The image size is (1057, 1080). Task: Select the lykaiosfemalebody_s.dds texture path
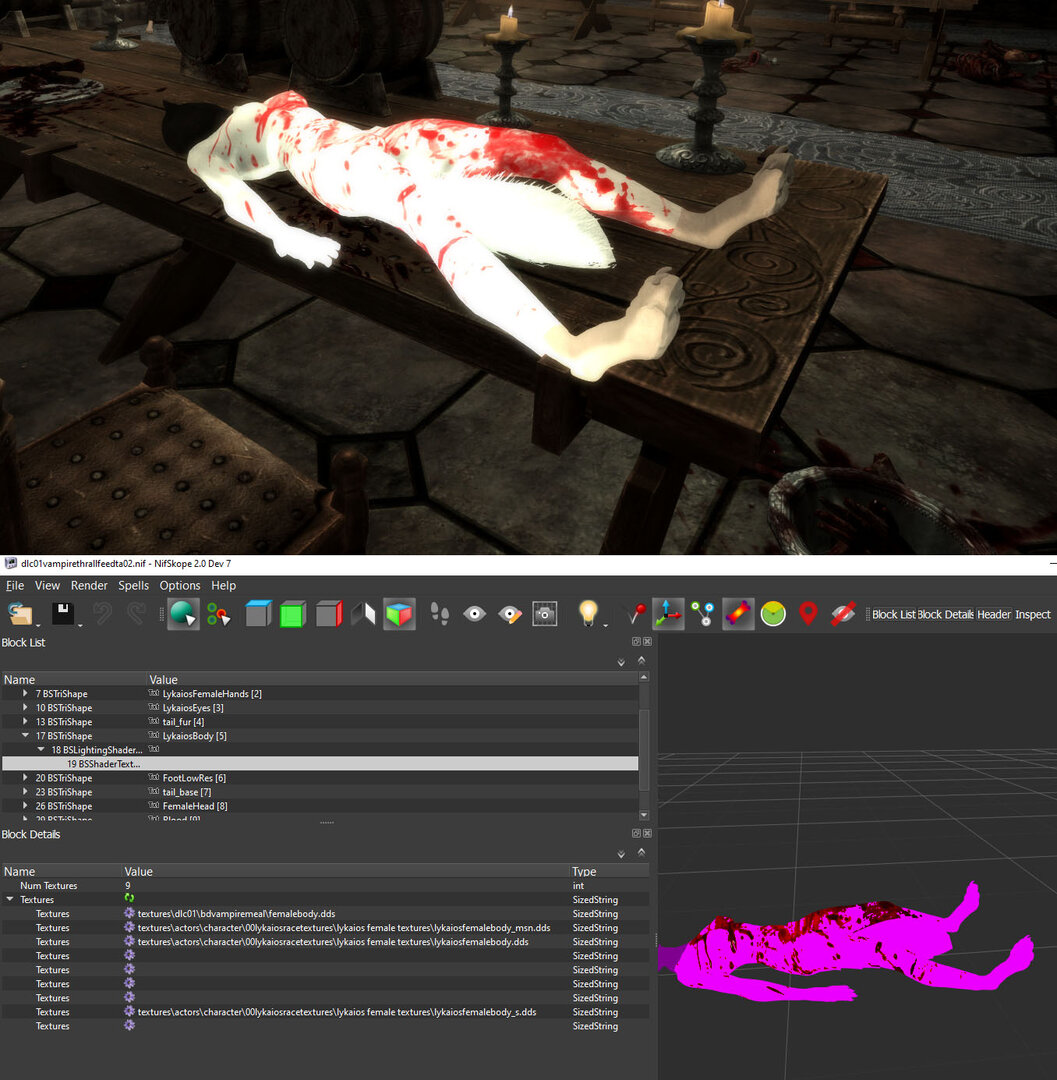(337, 1012)
